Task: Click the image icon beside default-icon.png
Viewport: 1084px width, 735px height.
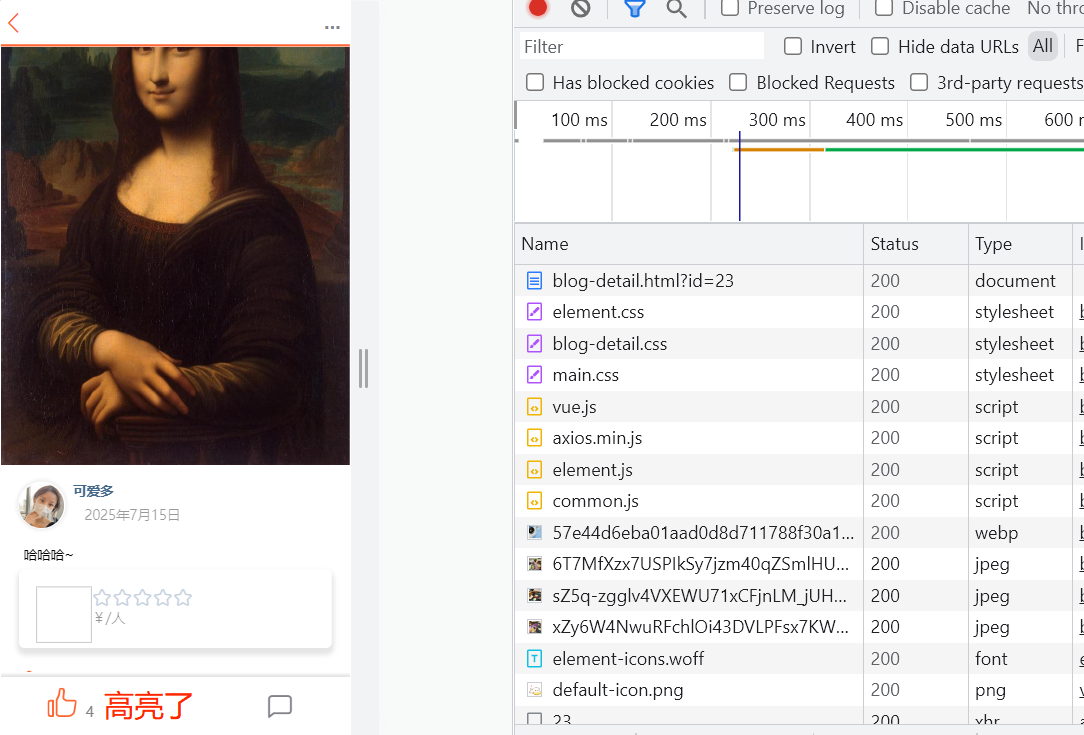Action: (x=534, y=689)
